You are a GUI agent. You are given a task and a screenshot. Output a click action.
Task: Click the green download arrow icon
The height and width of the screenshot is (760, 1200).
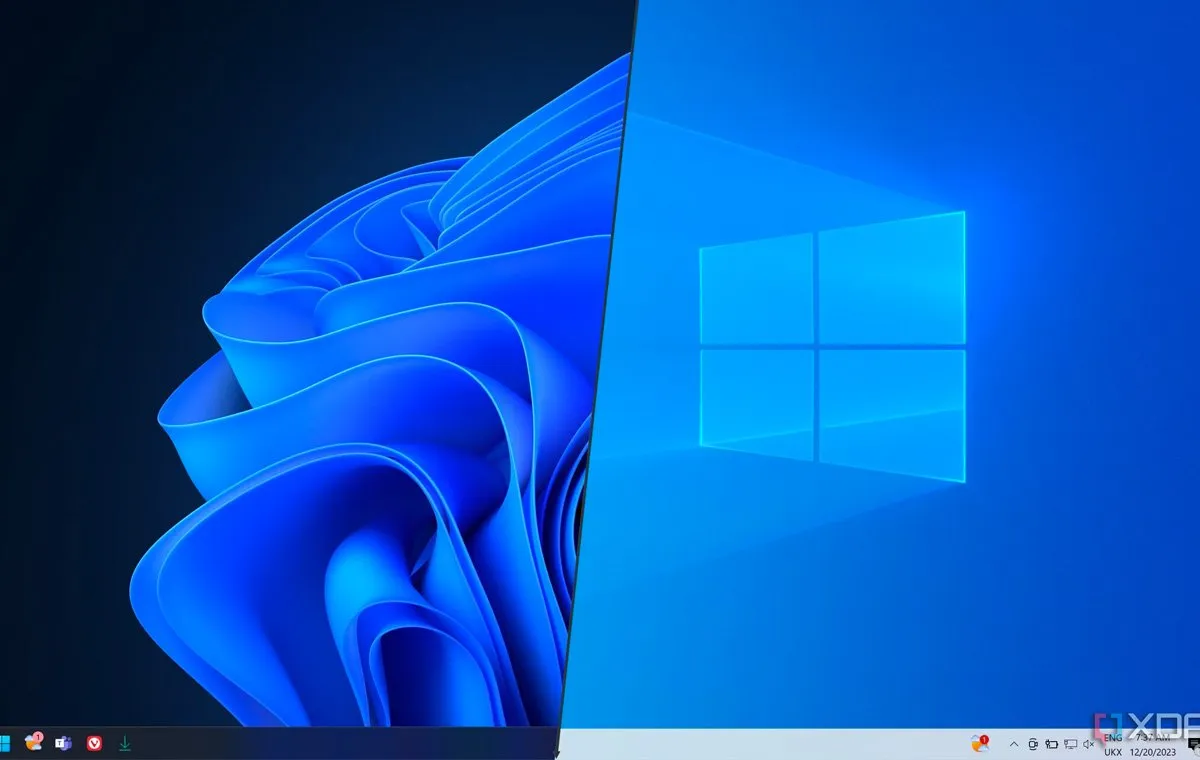point(125,743)
